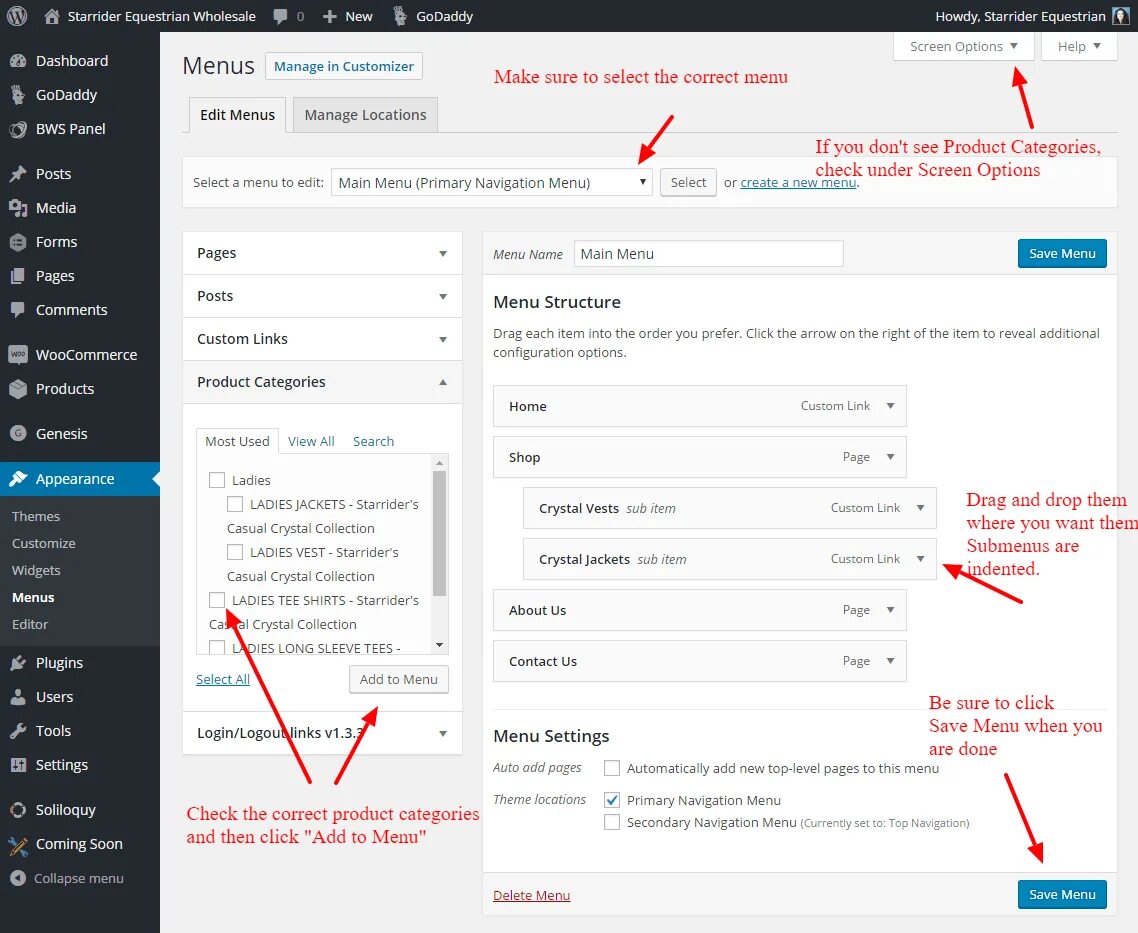1138x933 pixels.
Task: Check the LADIES TEE SHIRTS category checkbox
Action: [216, 600]
